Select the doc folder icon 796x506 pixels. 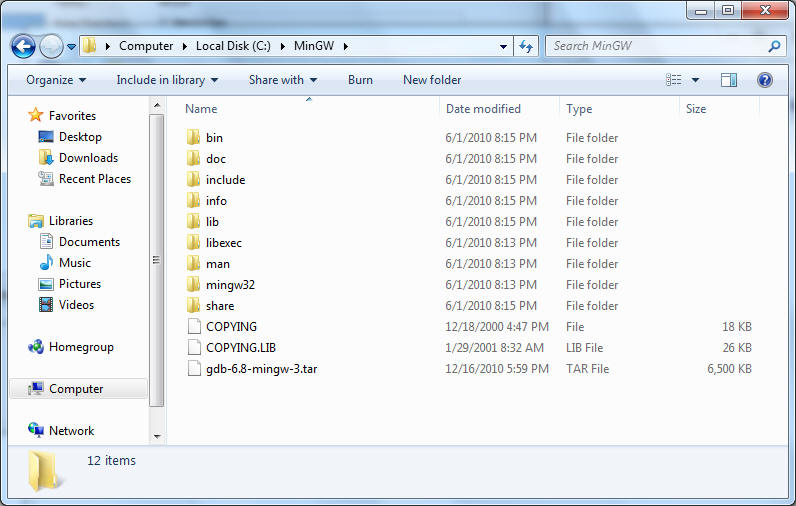(x=193, y=158)
